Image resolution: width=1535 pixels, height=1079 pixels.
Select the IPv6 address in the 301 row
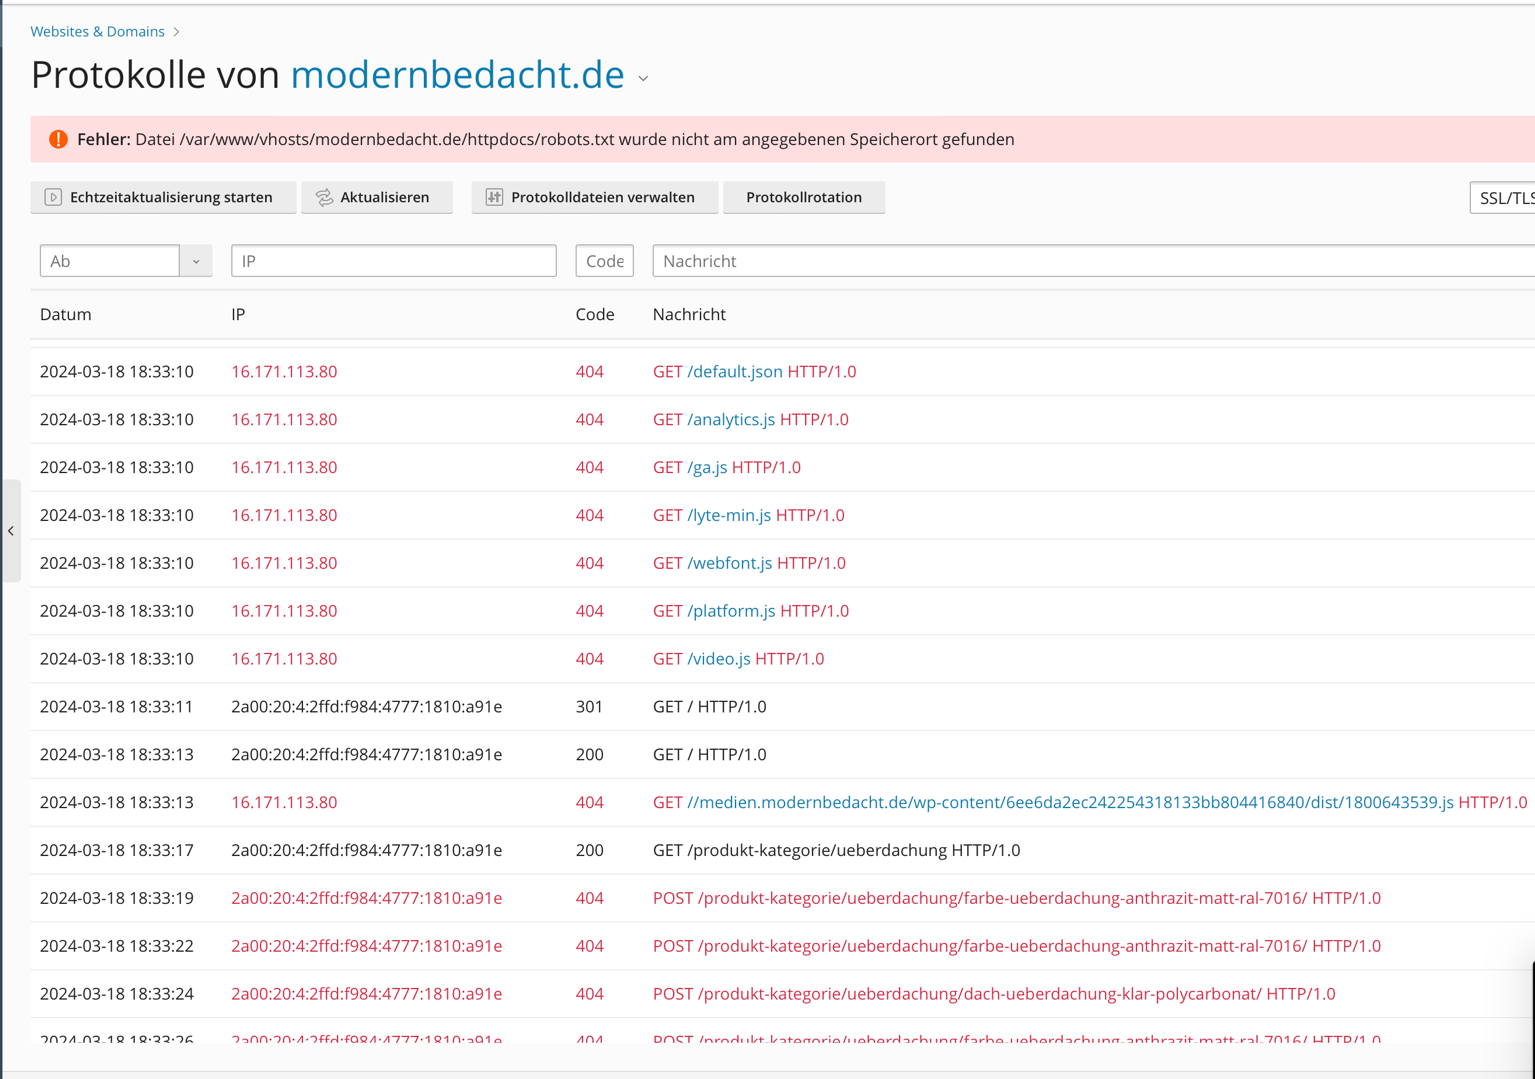pos(367,706)
